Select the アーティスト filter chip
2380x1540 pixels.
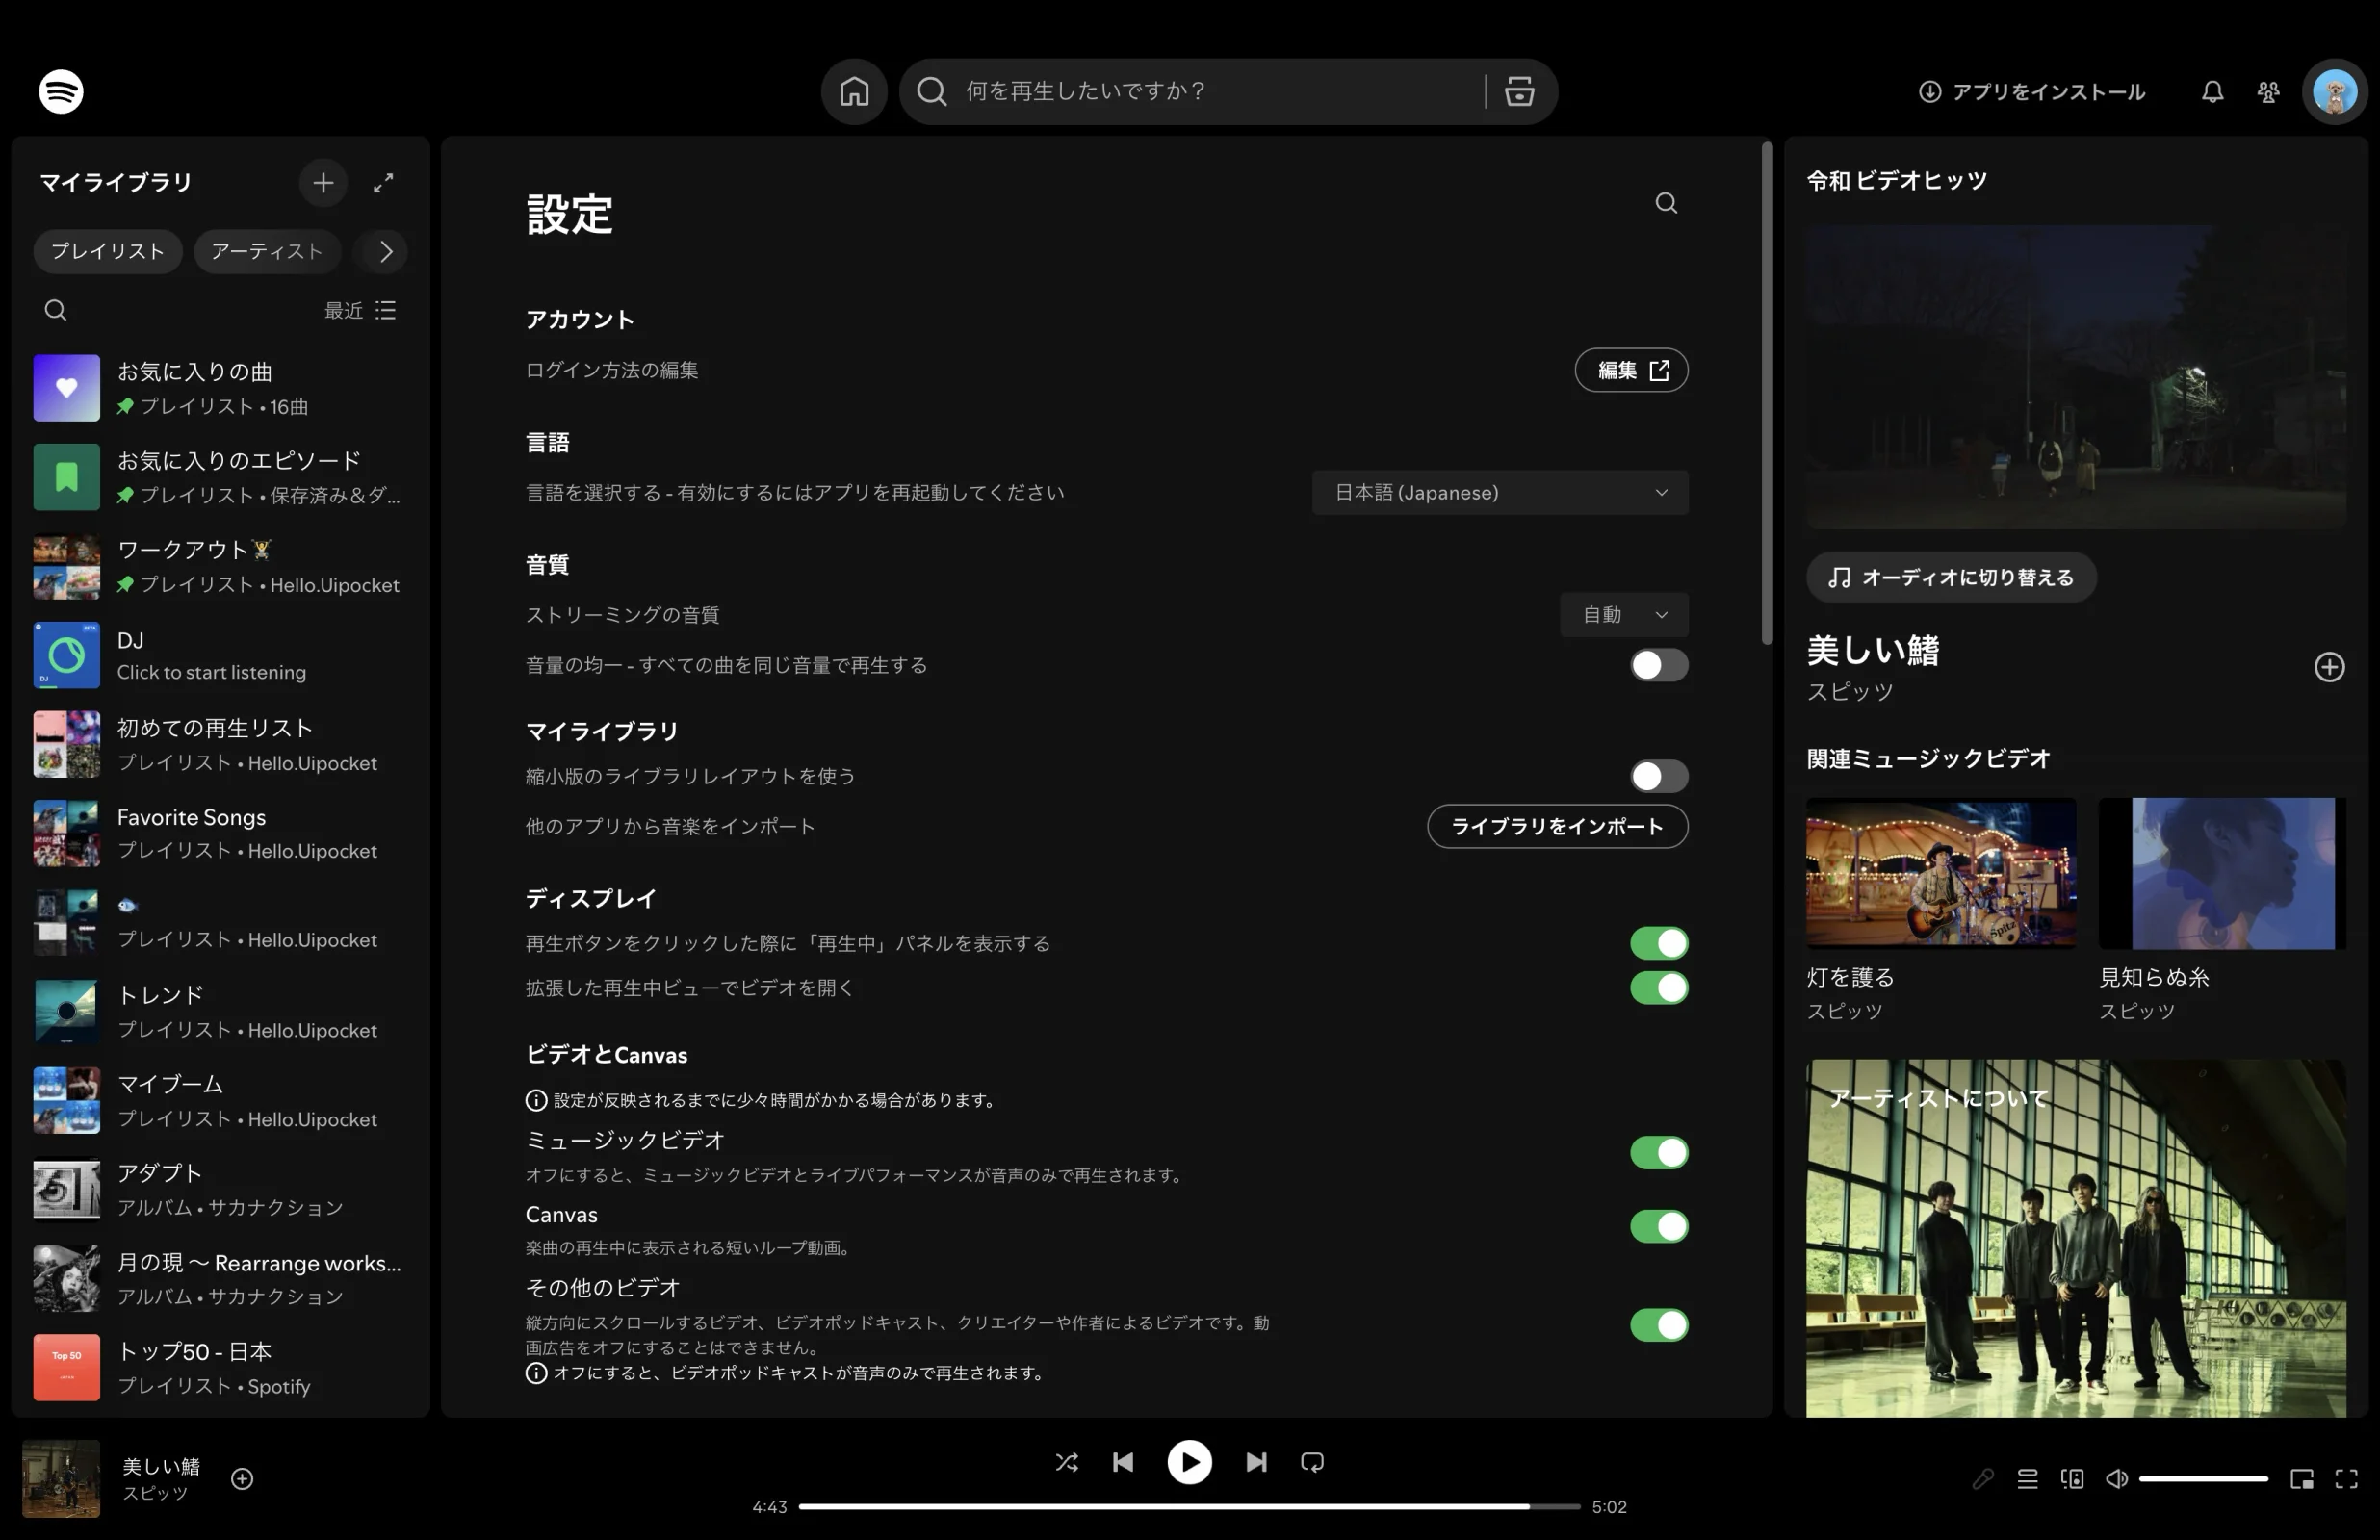pyautogui.click(x=267, y=251)
